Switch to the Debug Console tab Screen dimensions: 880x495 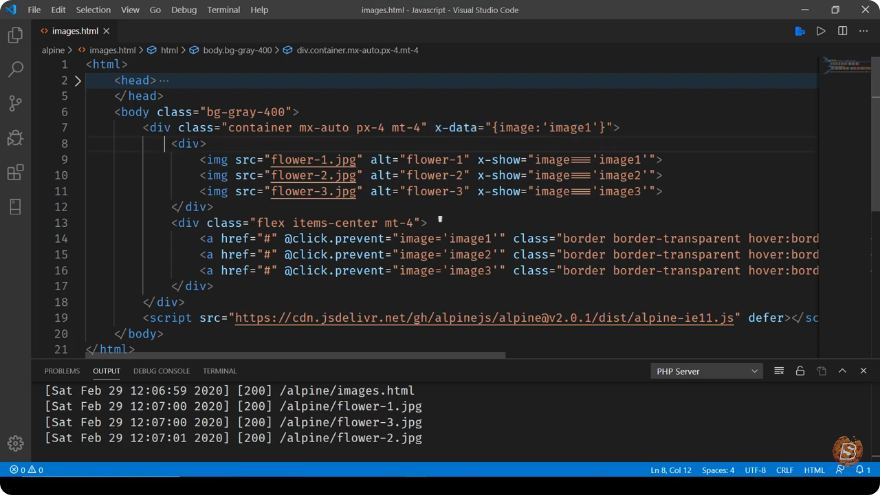point(161,371)
